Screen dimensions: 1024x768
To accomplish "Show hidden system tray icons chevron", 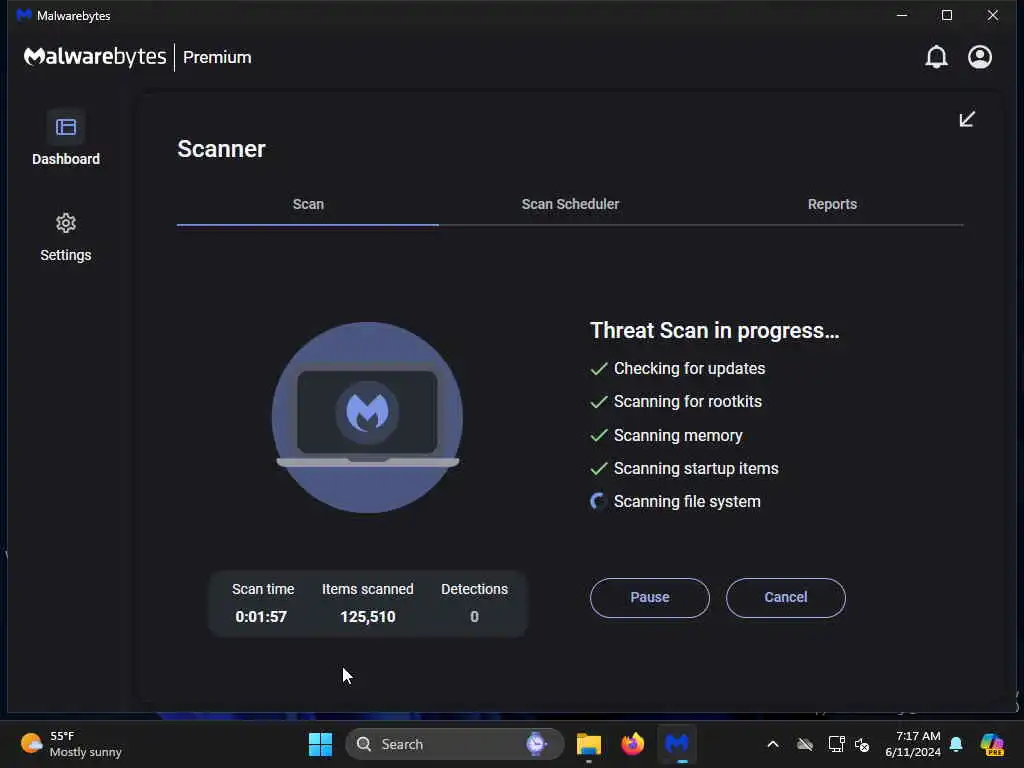I will 773,744.
